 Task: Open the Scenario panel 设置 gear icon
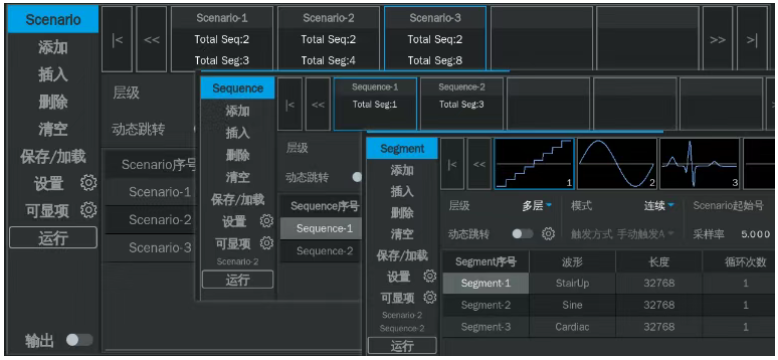89,183
